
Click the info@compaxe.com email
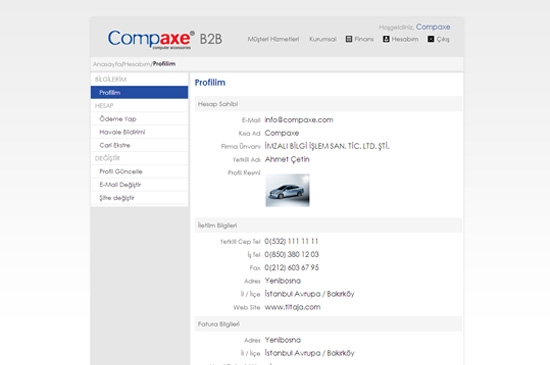[299, 120]
